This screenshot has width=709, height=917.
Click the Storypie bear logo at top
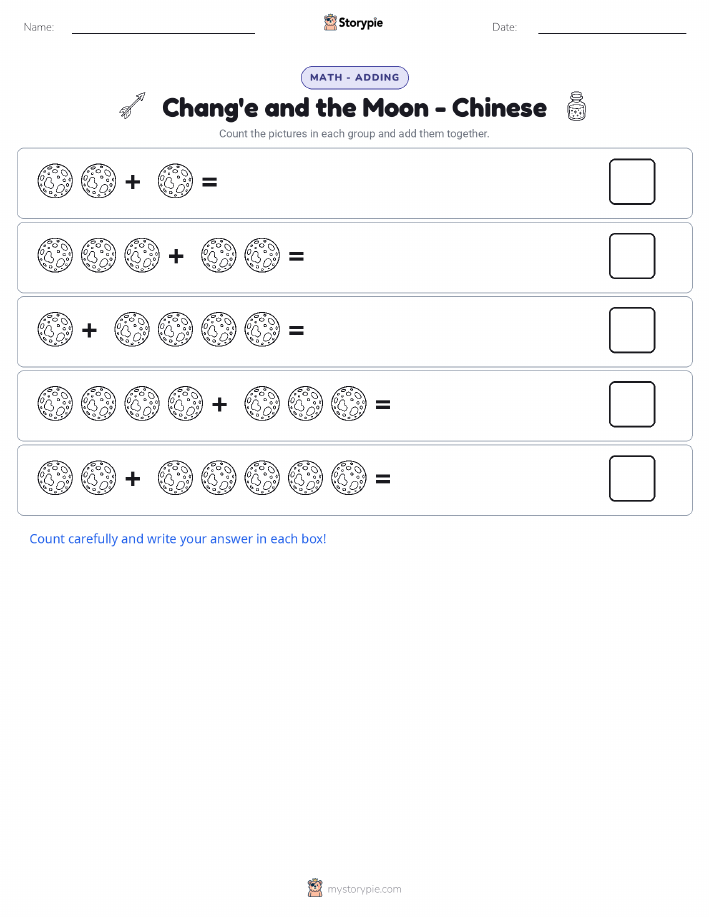coord(330,23)
